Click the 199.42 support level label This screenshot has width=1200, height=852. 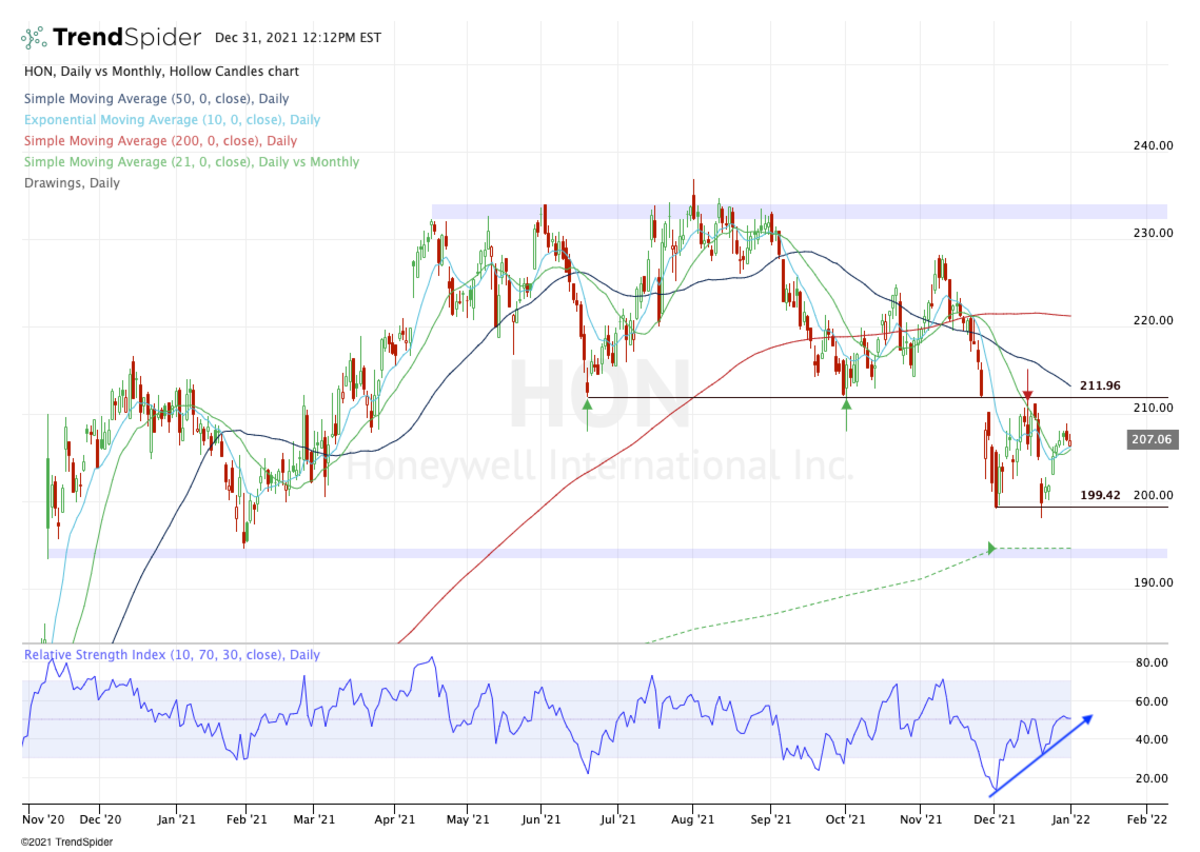point(1100,494)
